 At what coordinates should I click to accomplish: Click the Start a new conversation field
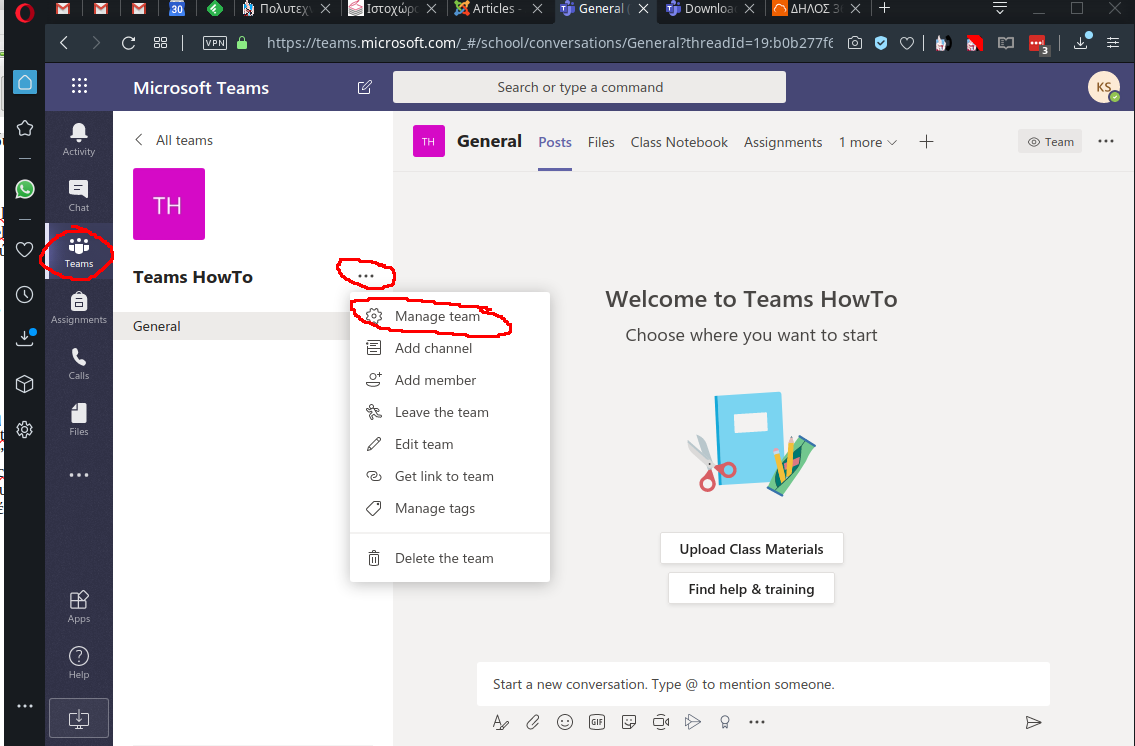tap(762, 685)
